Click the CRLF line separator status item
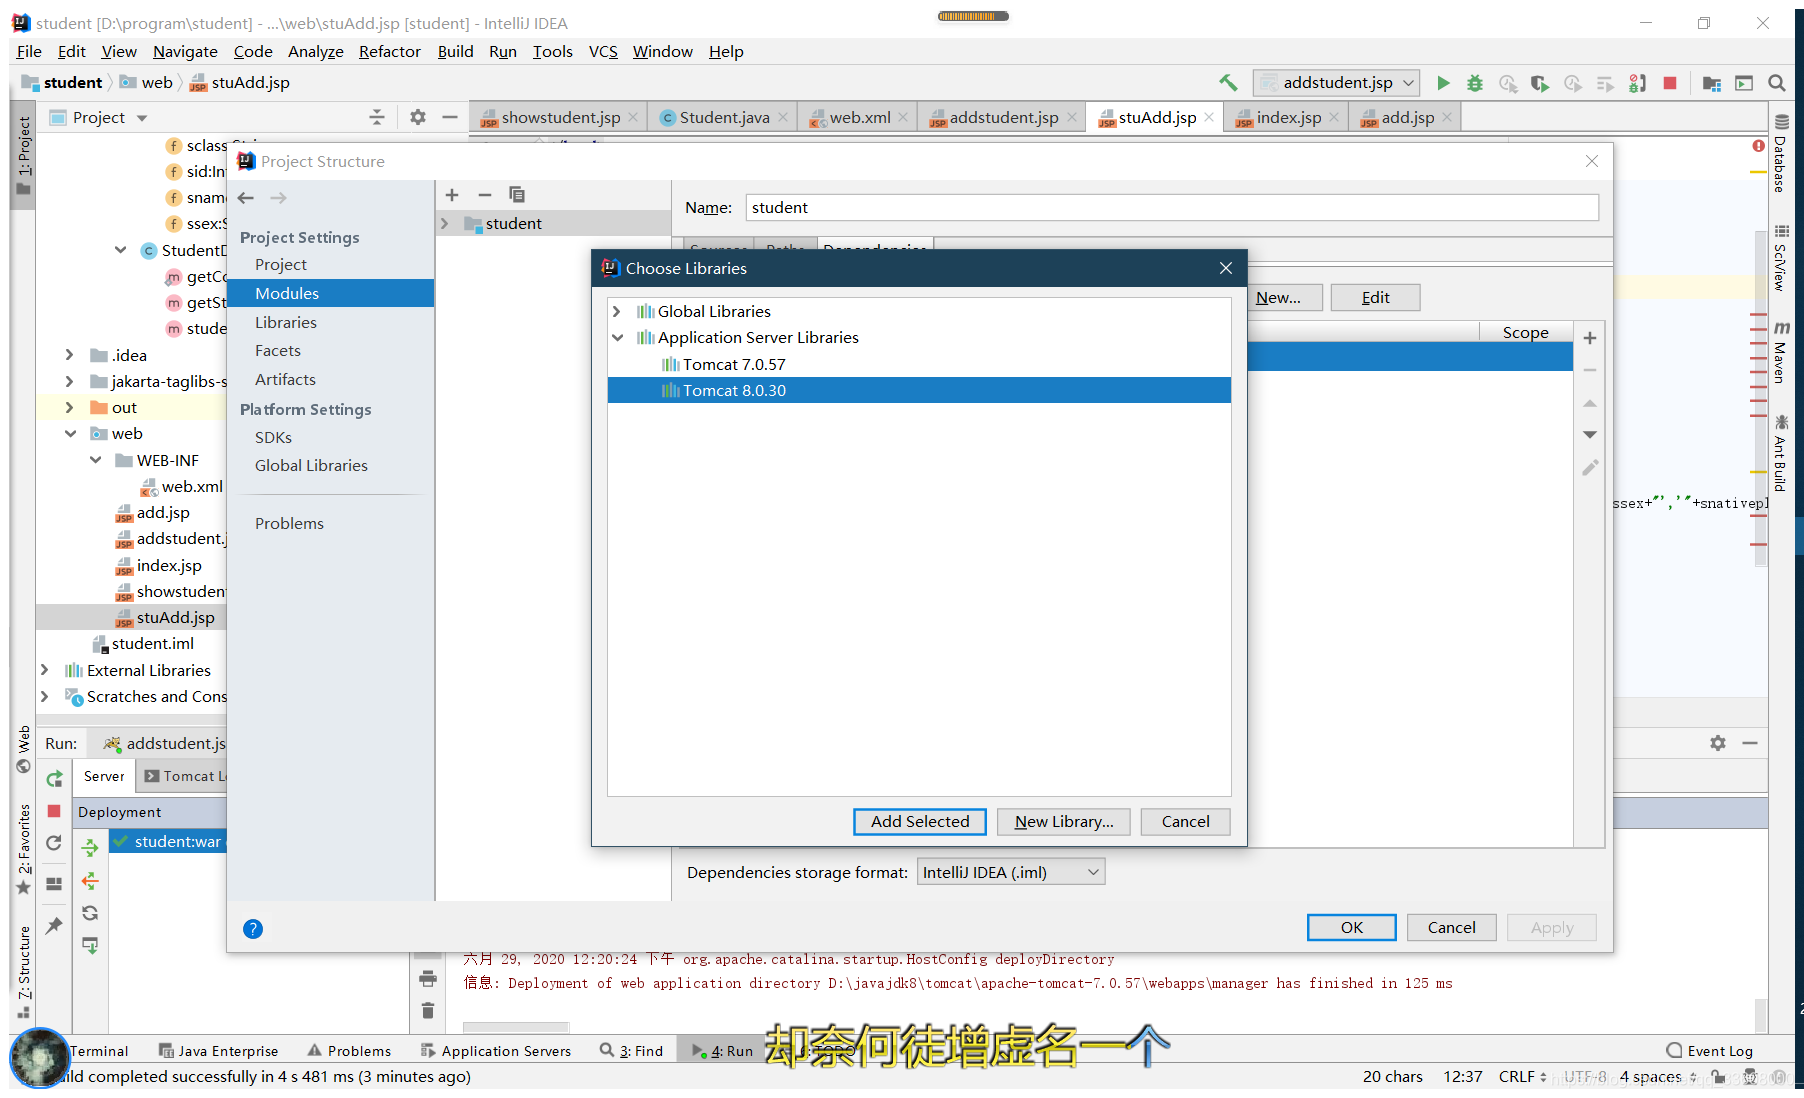 pyautogui.click(x=1522, y=1077)
